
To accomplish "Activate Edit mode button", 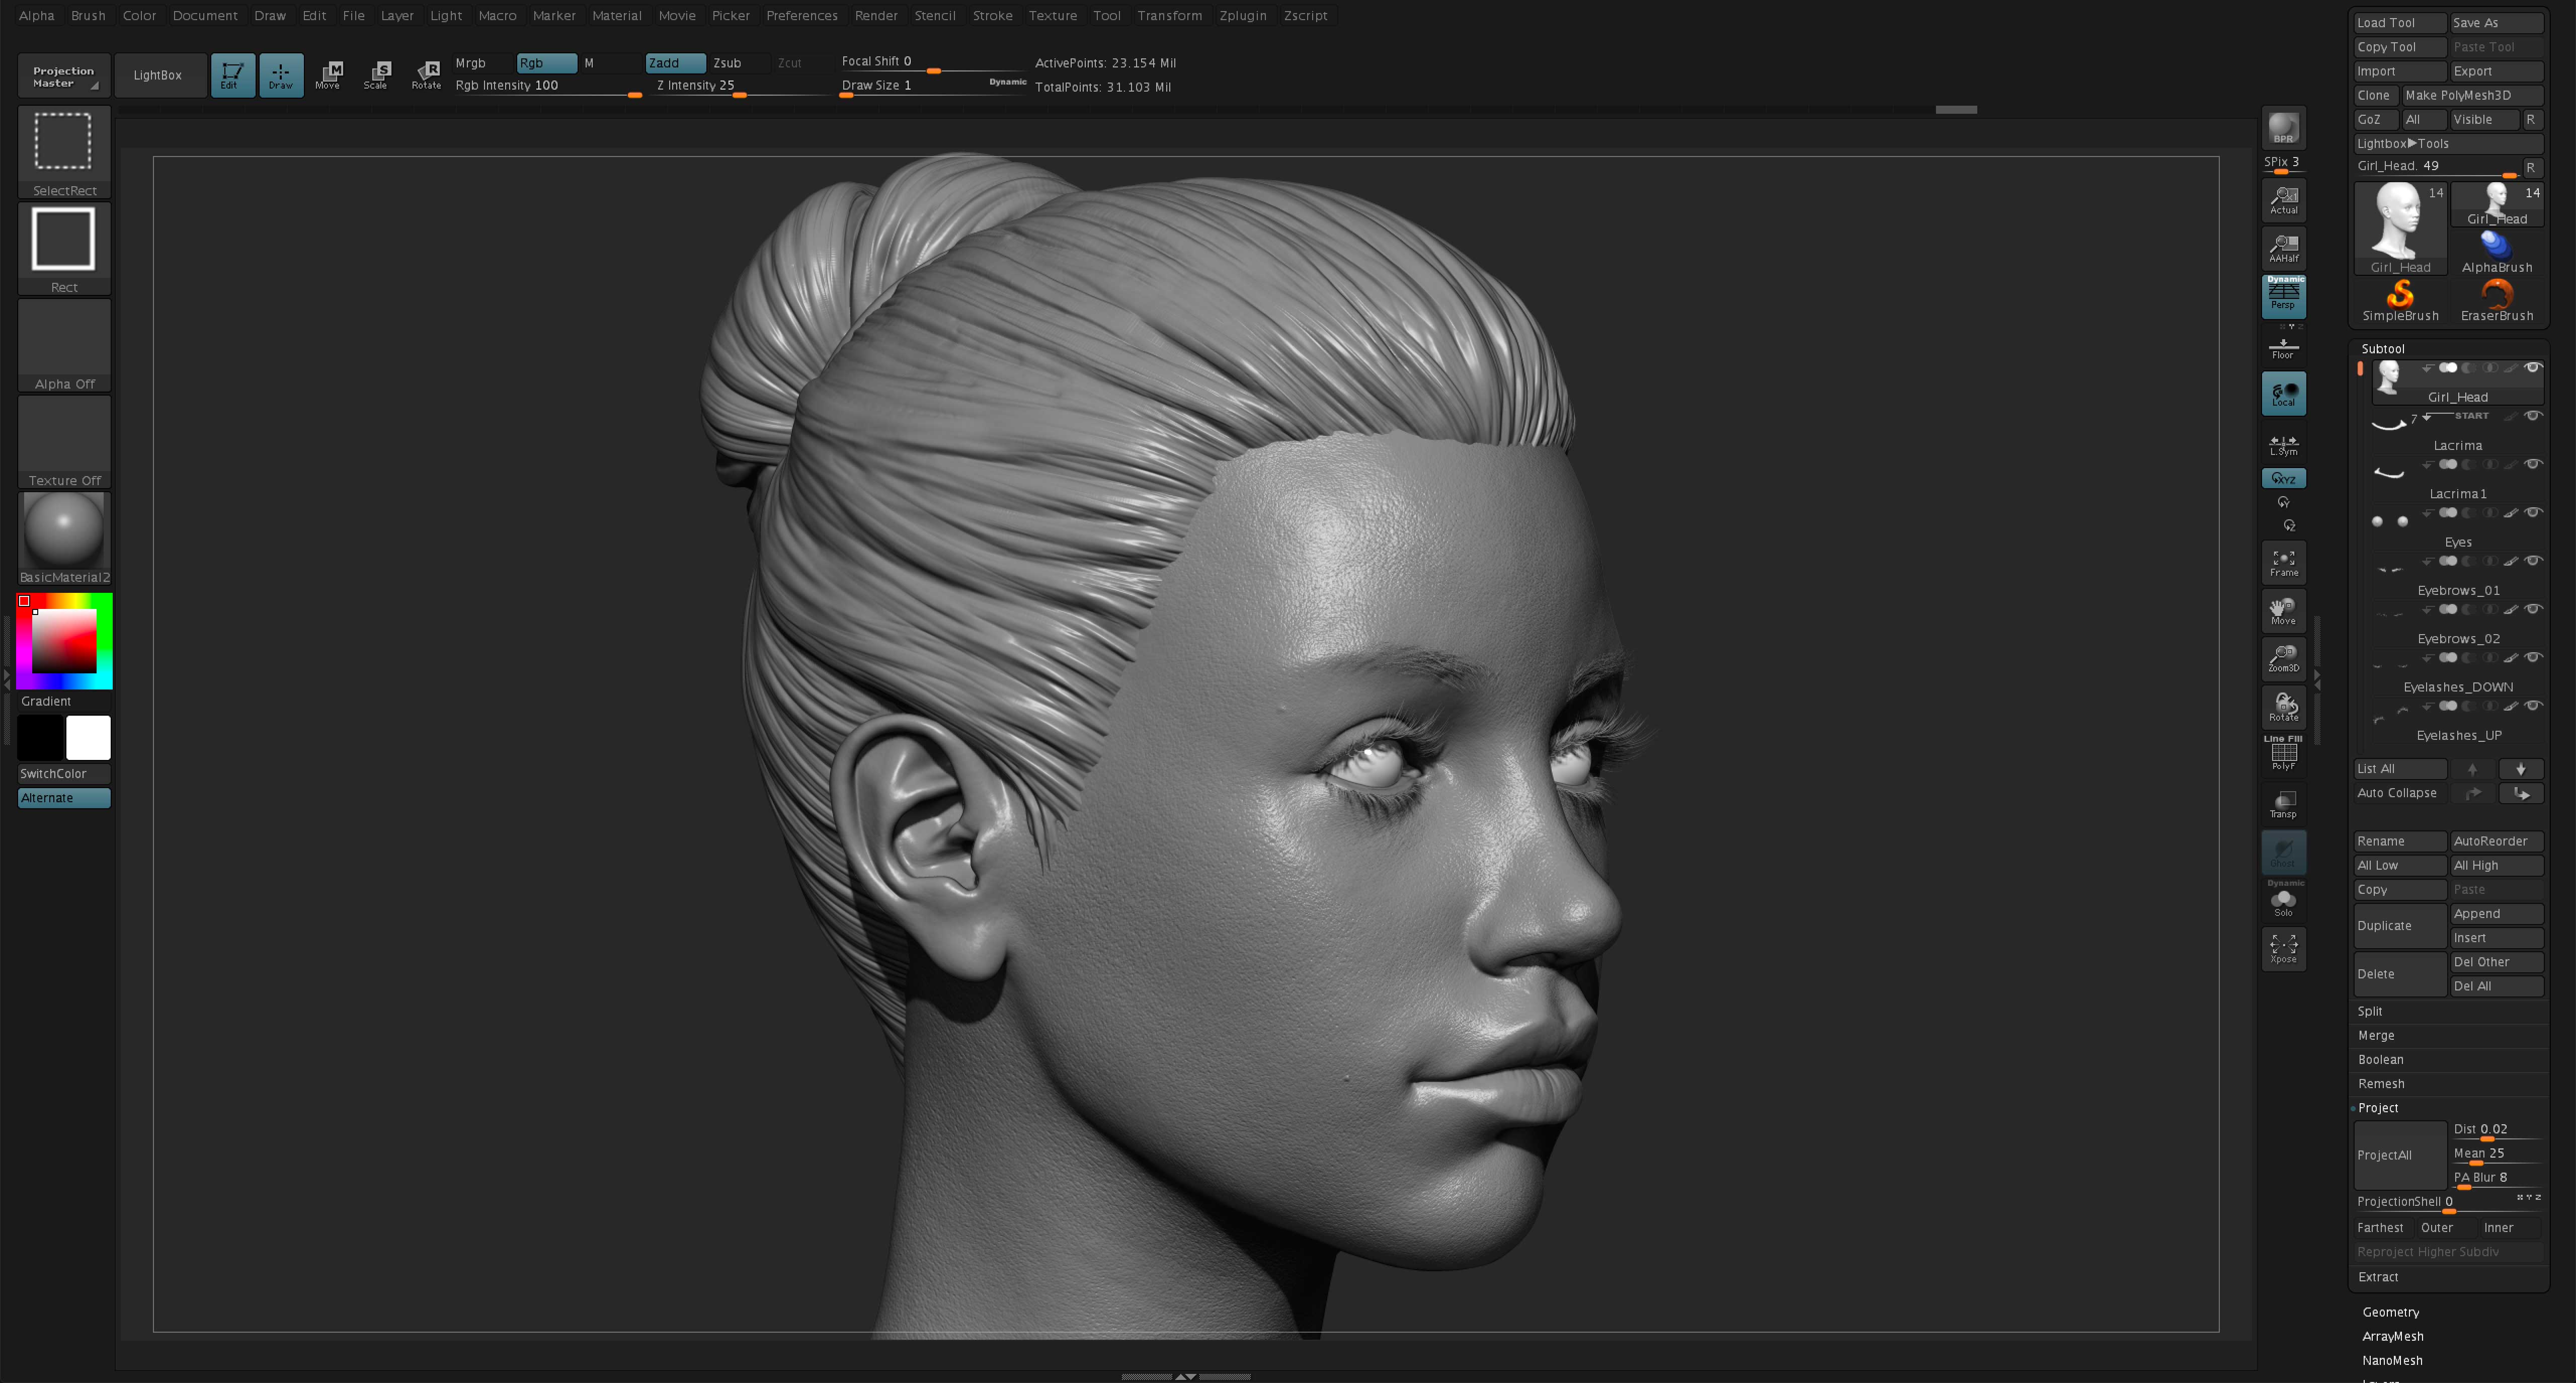I will click(x=232, y=75).
